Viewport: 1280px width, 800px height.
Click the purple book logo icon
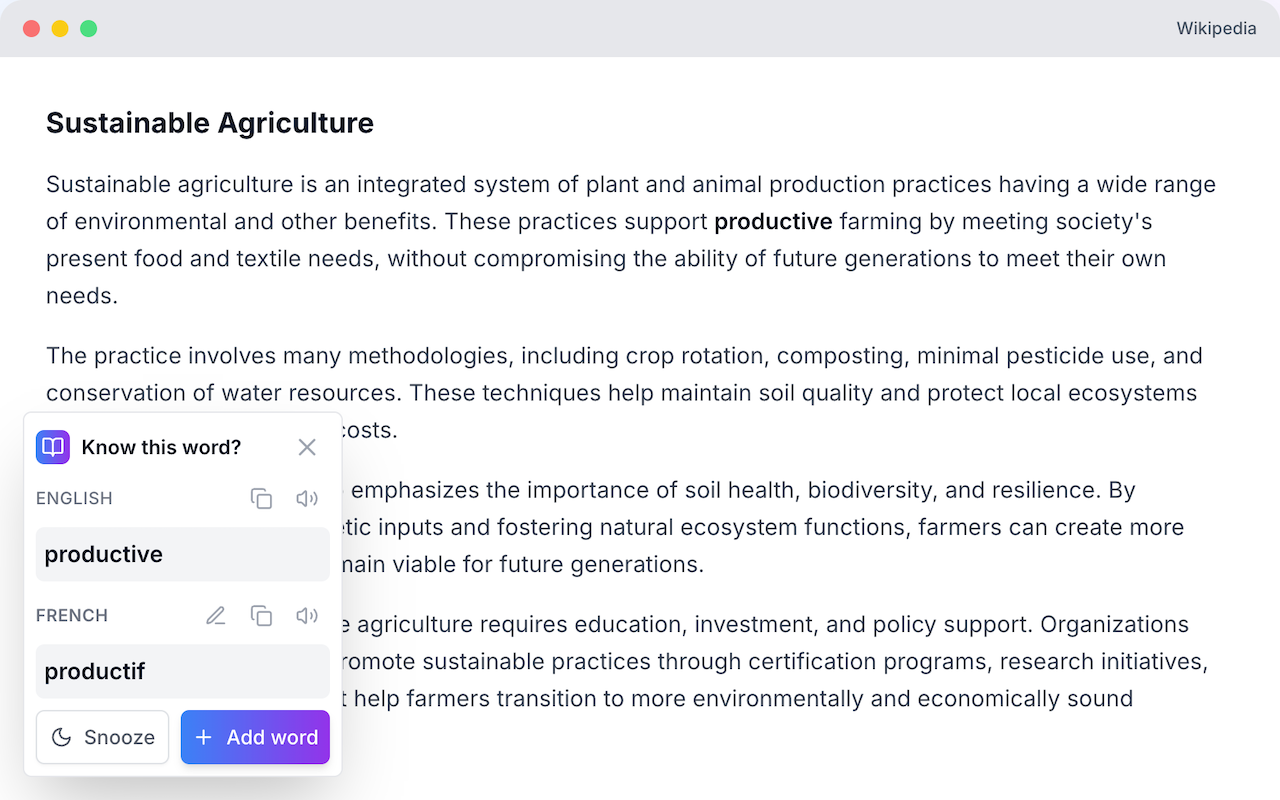[53, 447]
